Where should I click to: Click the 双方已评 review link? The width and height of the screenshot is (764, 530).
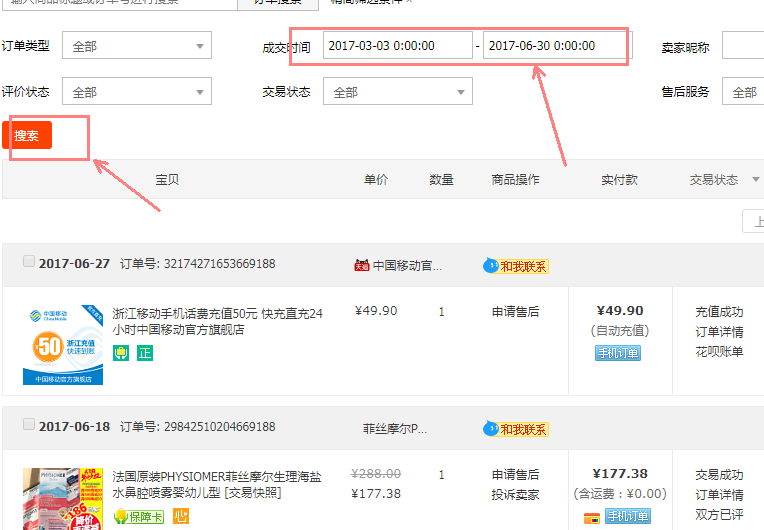[x=719, y=515]
